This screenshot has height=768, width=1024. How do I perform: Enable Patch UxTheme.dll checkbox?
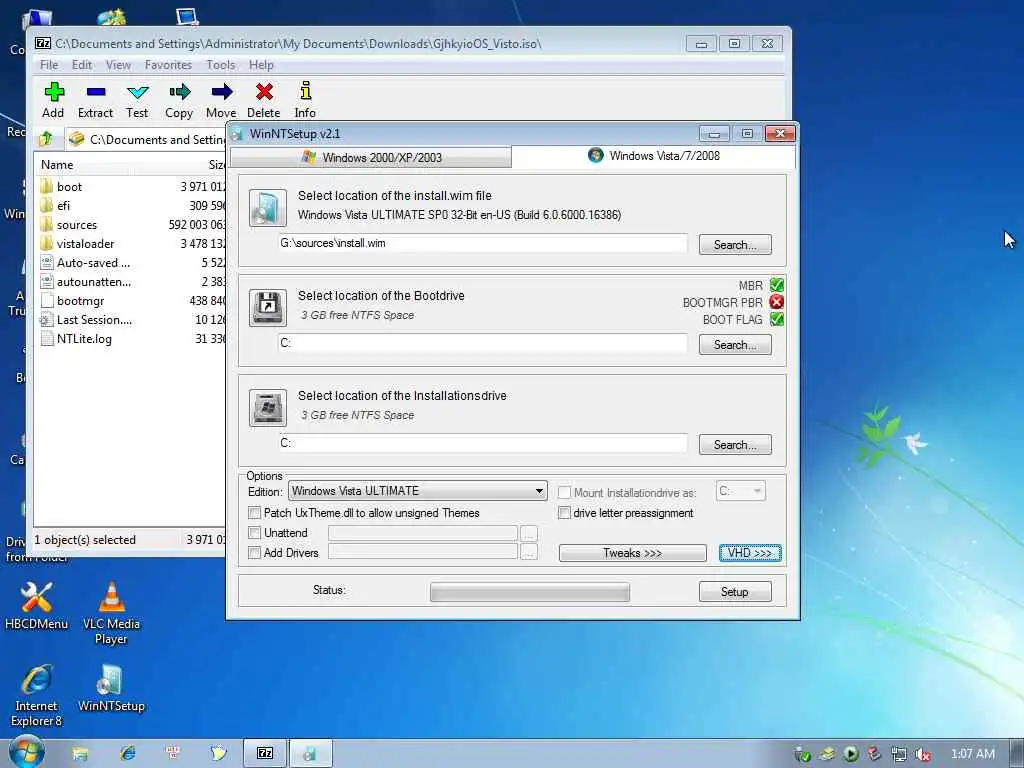[255, 513]
